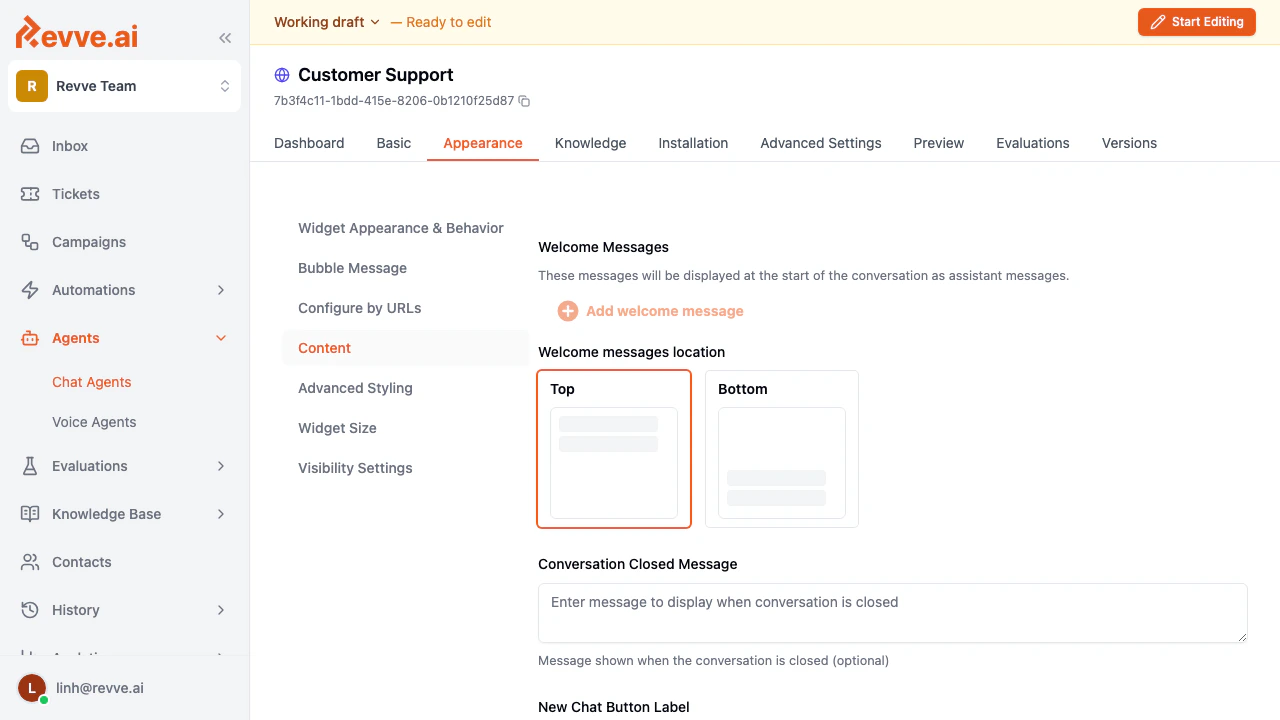Select Bottom welcome messages location

782,449
